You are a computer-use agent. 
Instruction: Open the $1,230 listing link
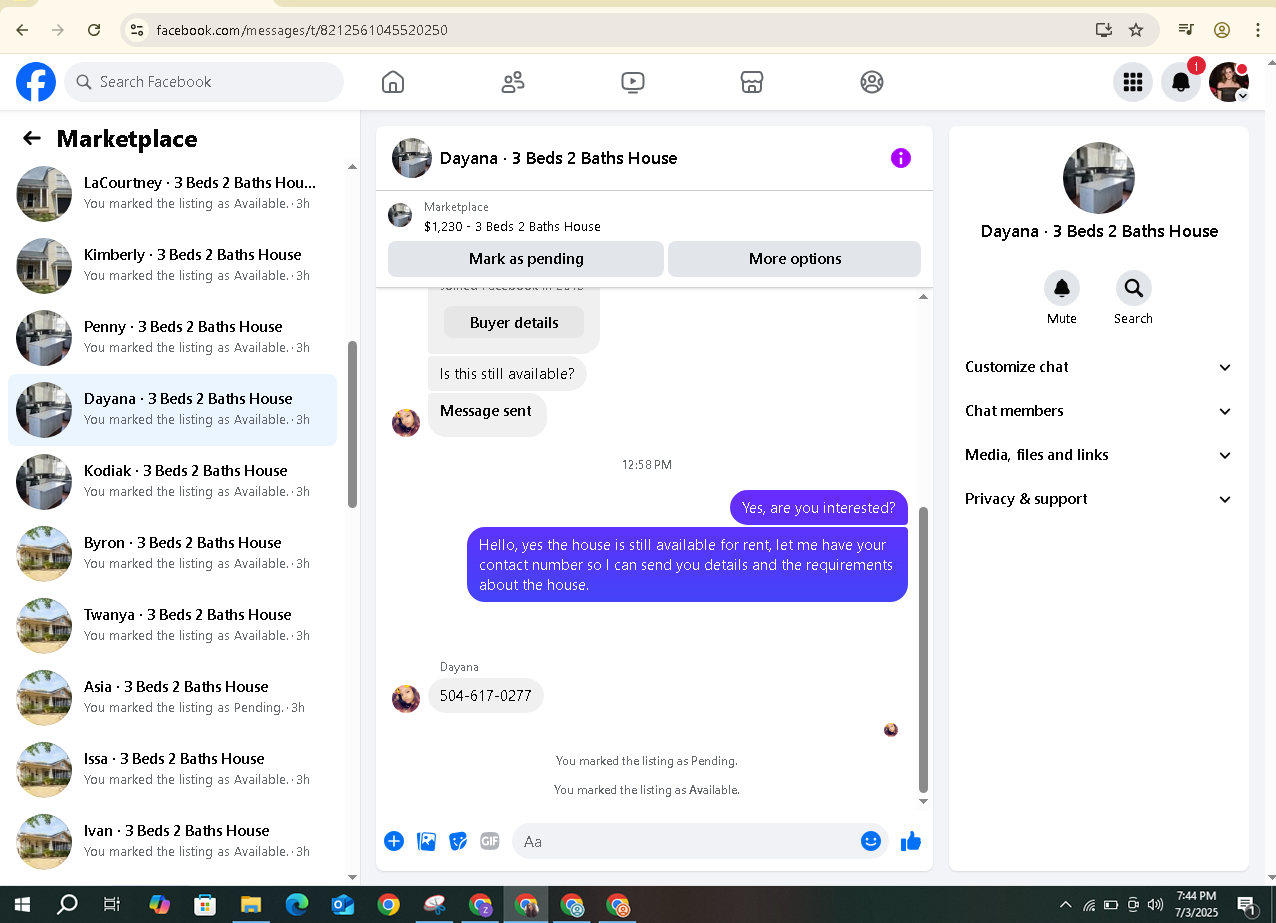tap(512, 227)
